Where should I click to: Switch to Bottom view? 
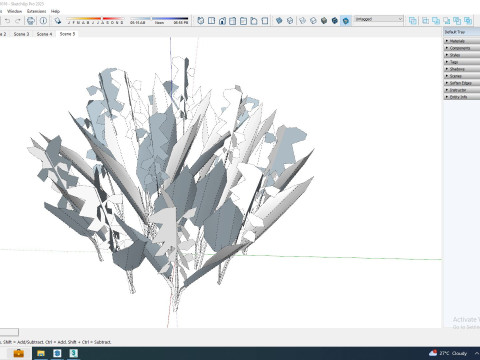tap(265, 21)
